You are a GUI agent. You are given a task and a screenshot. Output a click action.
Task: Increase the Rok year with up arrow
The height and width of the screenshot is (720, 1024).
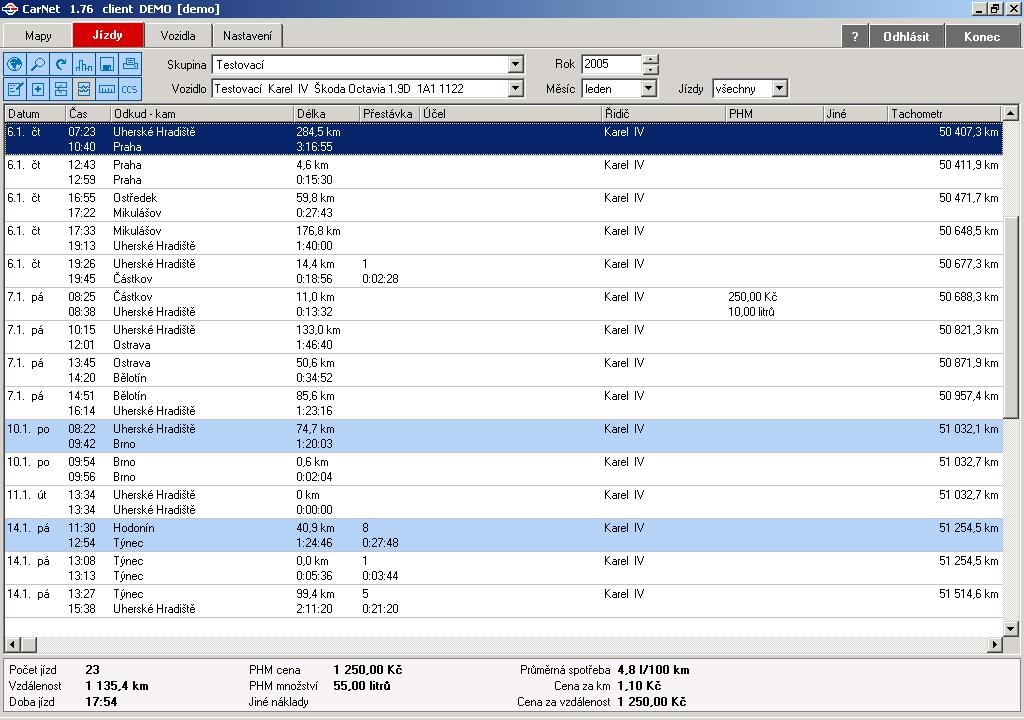[x=650, y=59]
